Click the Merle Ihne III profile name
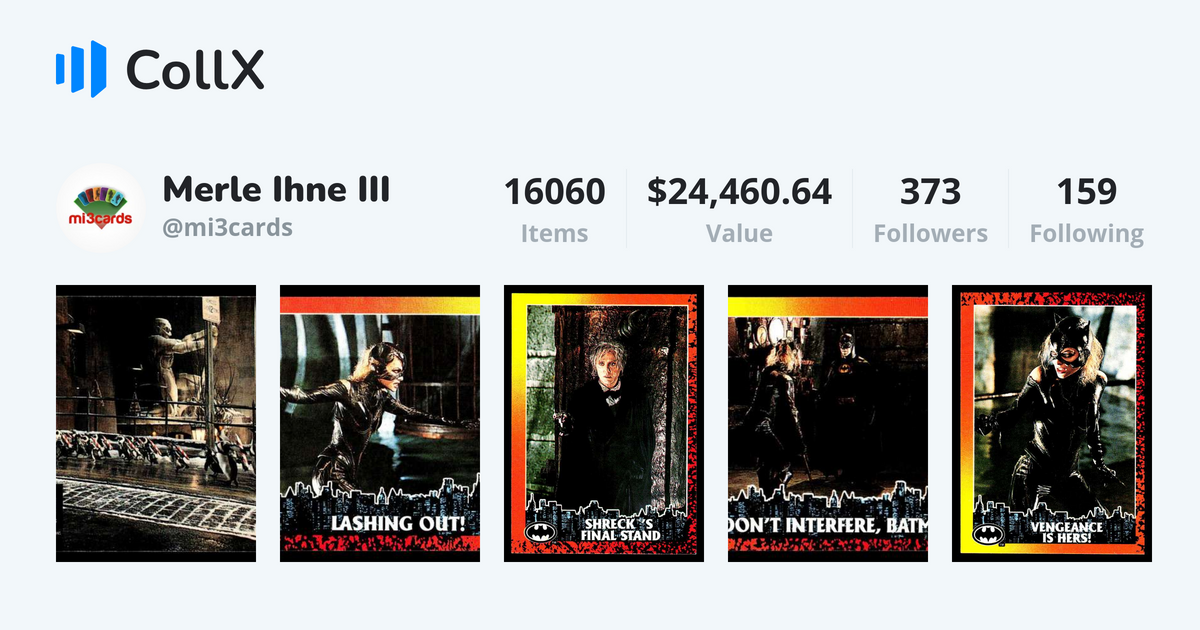 pyautogui.click(x=276, y=189)
